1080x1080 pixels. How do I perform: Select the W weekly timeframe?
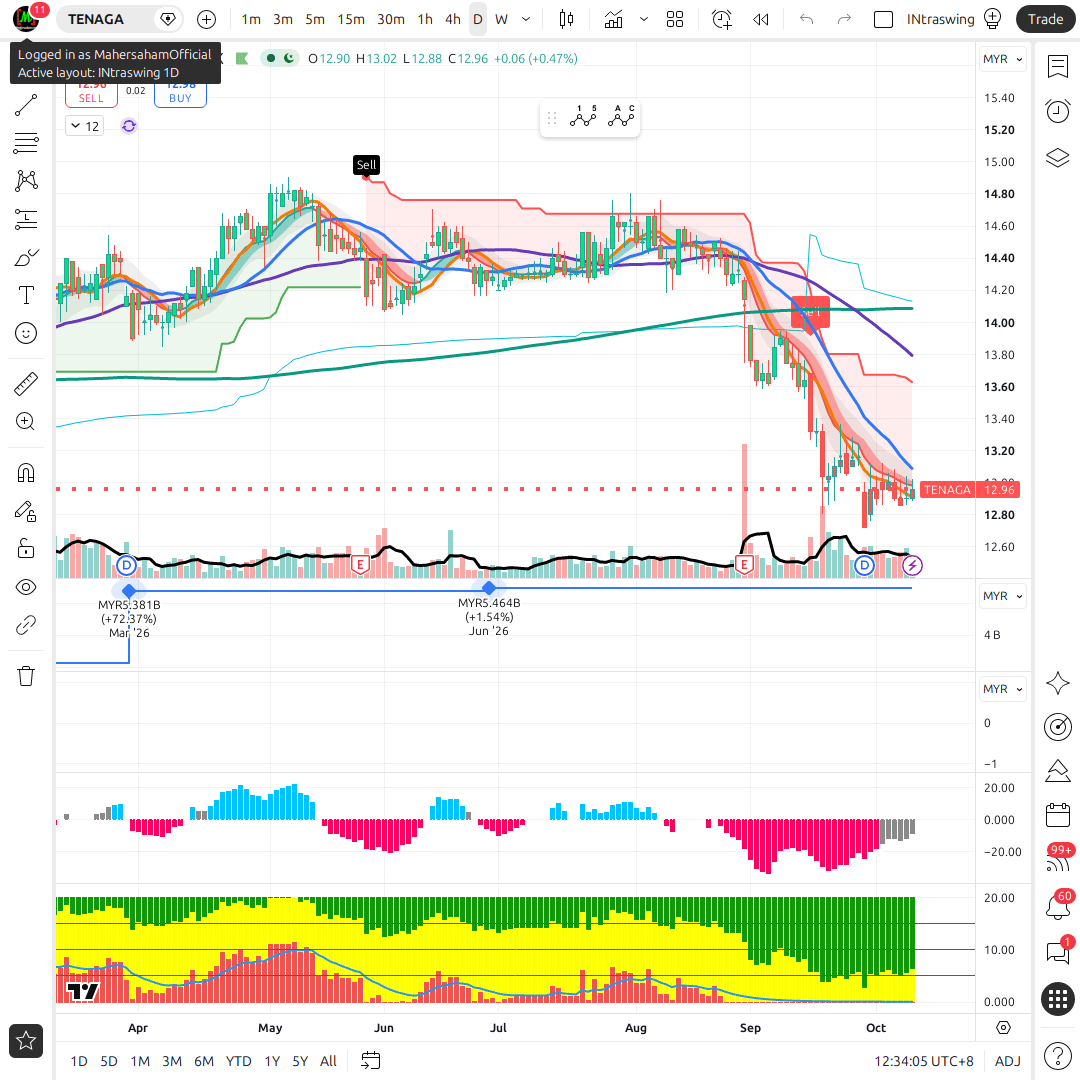tap(501, 19)
